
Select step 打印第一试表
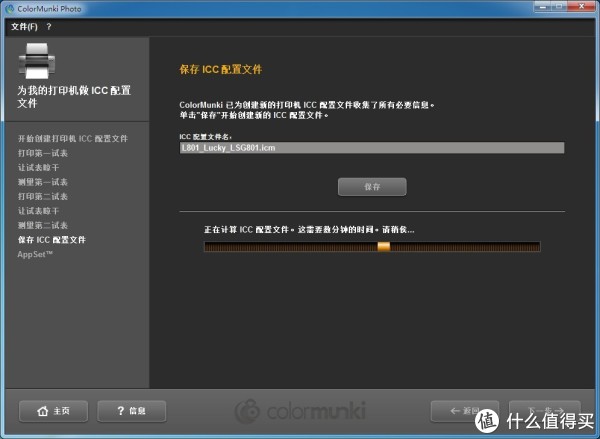43,153
